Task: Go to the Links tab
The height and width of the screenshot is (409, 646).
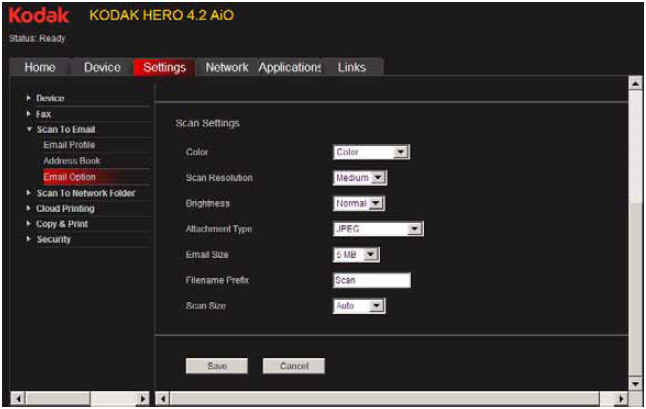Action: pyautogui.click(x=352, y=67)
